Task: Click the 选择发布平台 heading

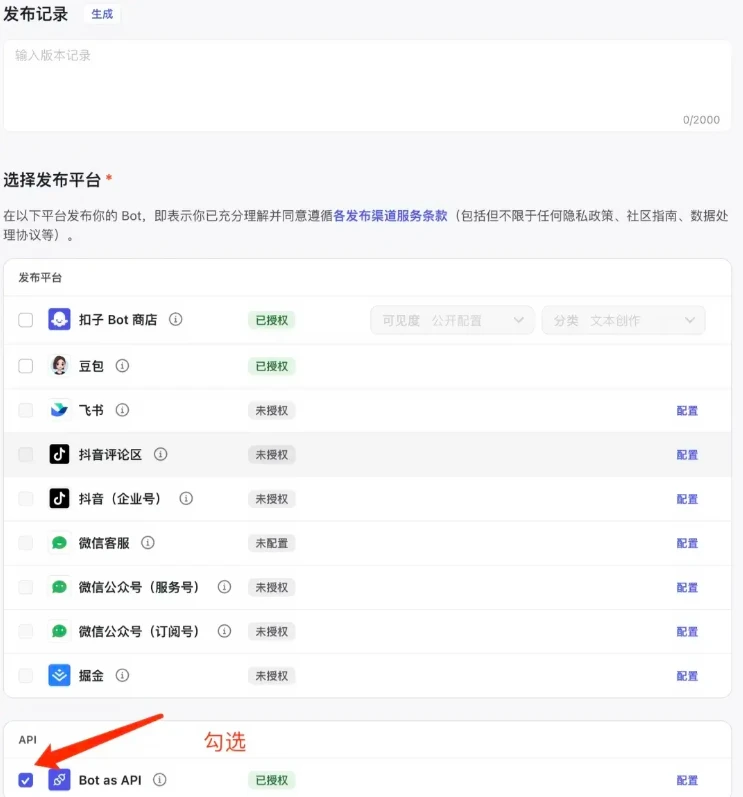Action: (x=52, y=179)
